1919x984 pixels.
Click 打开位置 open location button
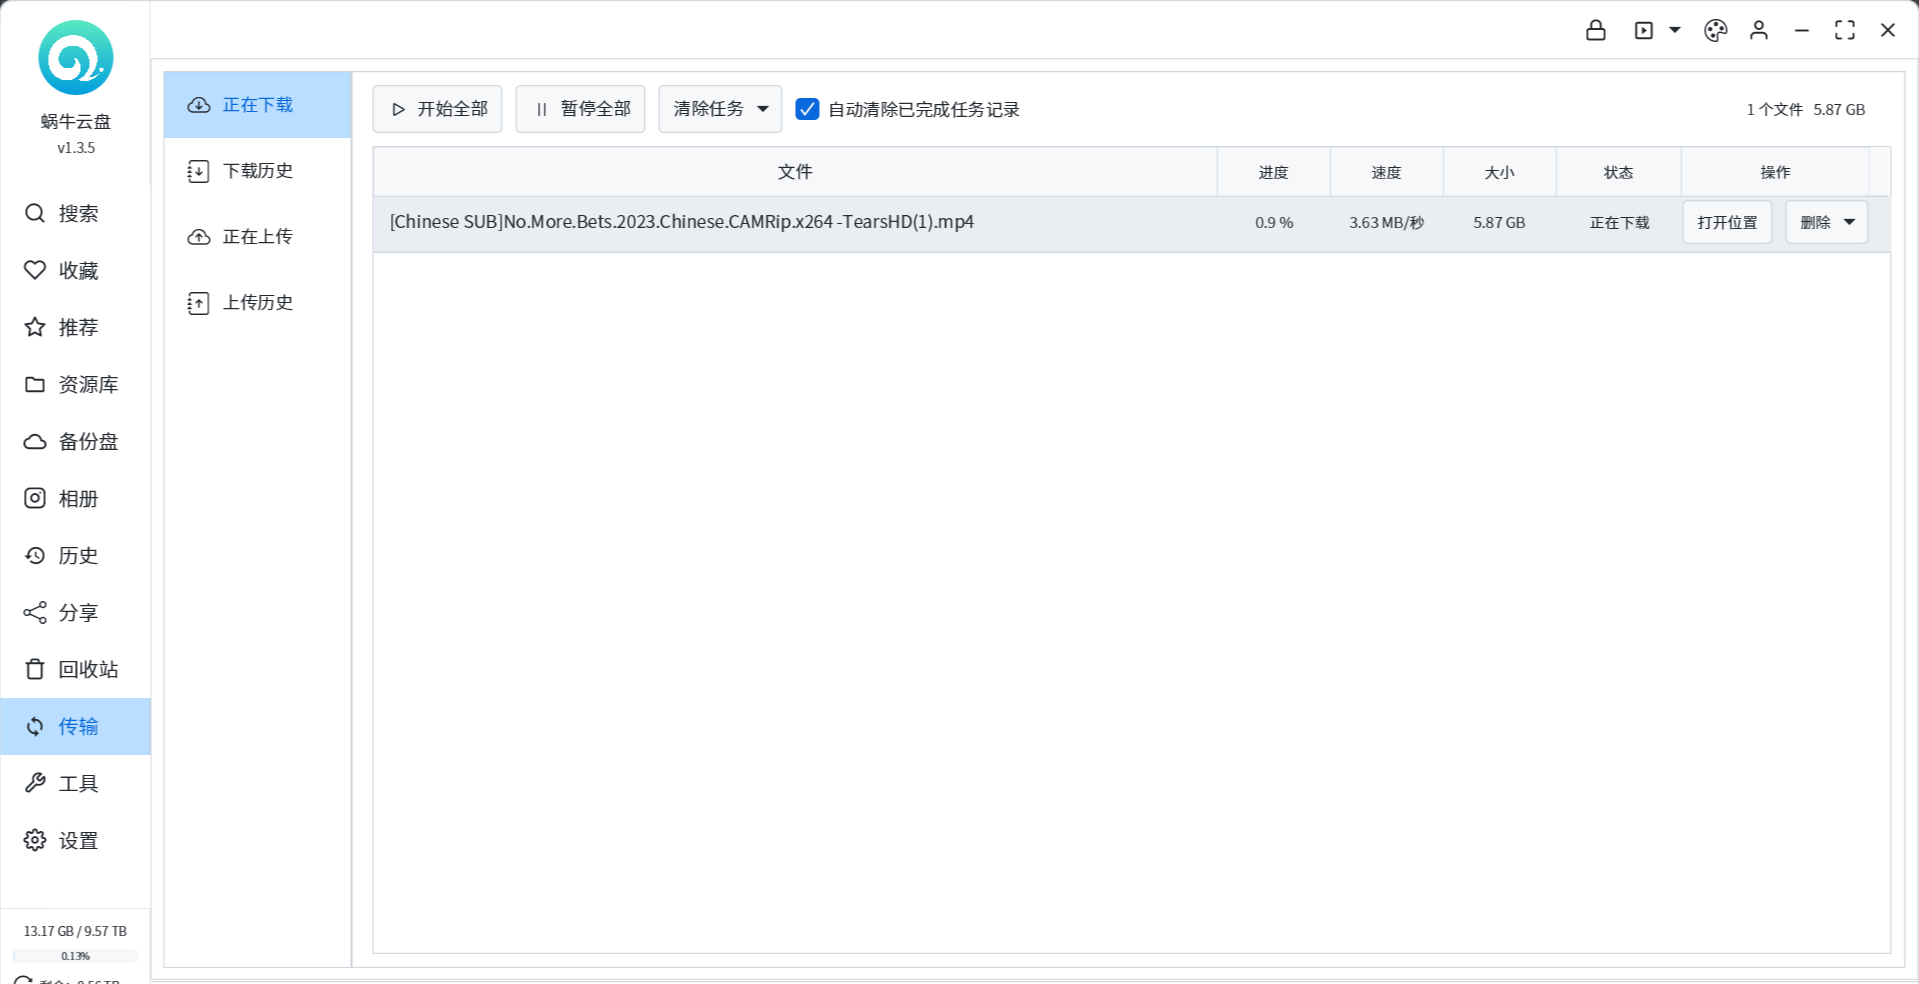pos(1727,222)
